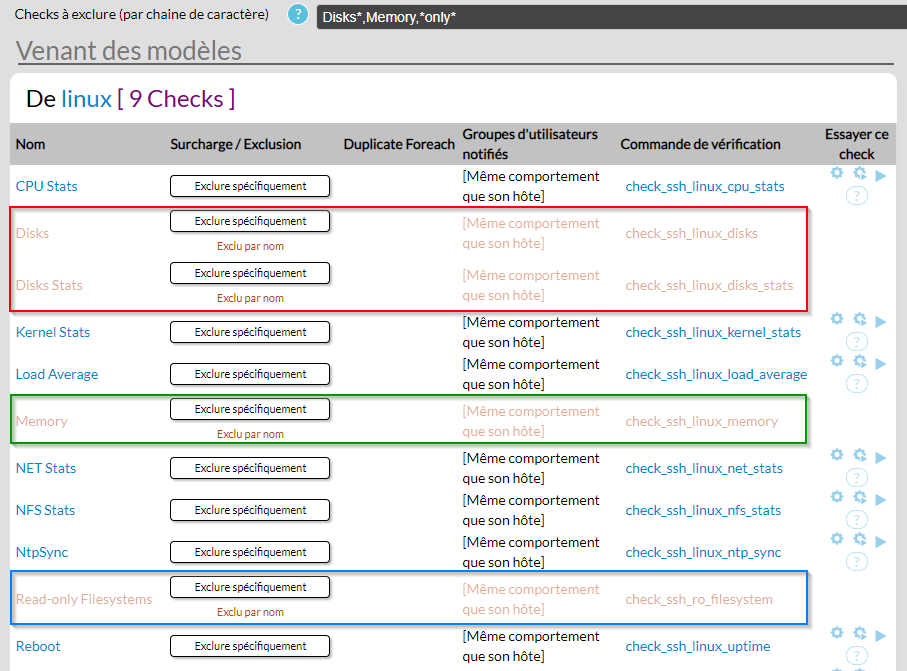Click "Exclure spécifiquement" for Read-only Filesystems

tap(250, 587)
